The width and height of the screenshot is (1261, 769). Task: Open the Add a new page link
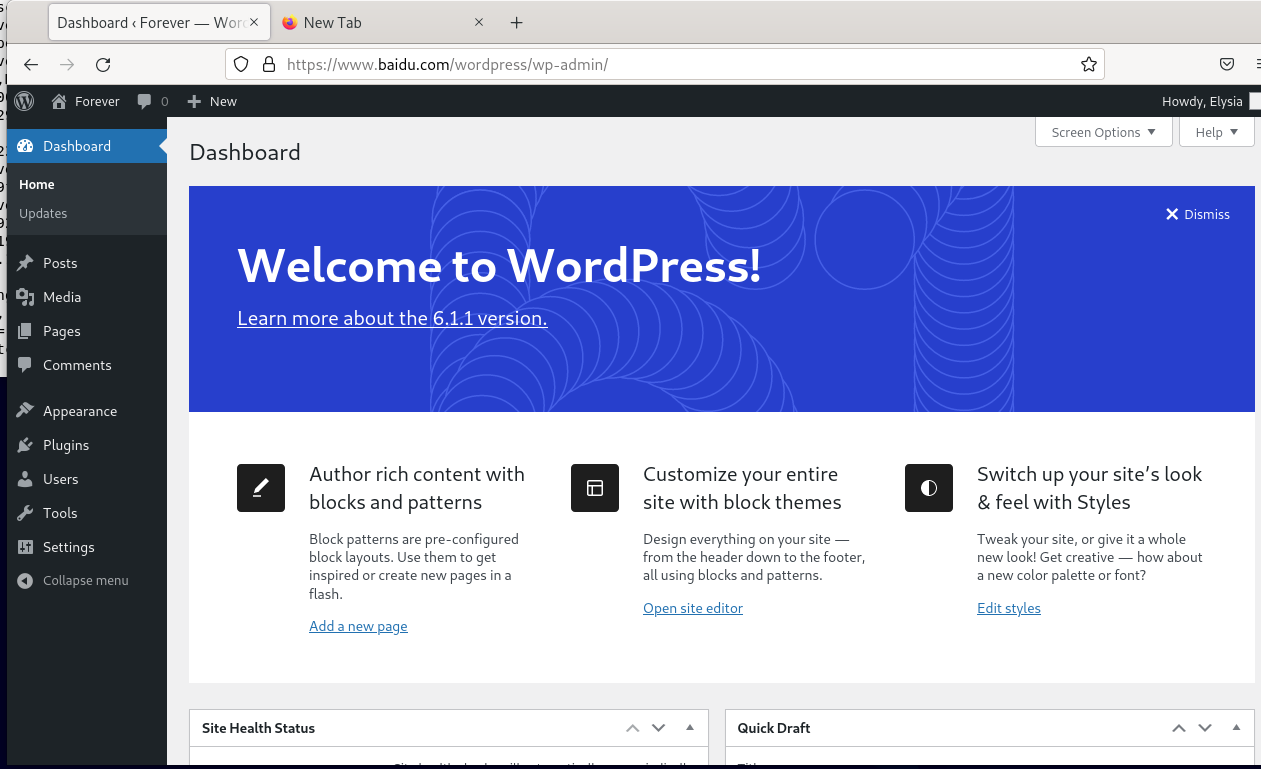click(x=358, y=626)
